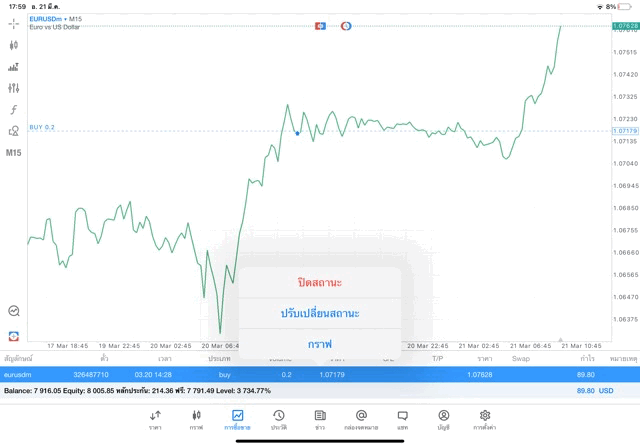Viewport: 640px width, 447px height.
Task: Open the drawing objects shapes icon
Action: [x=13, y=131]
